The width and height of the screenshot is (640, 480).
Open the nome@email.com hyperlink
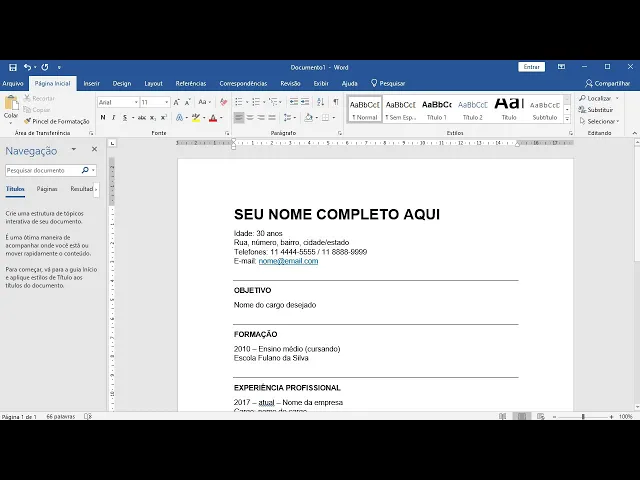coord(288,261)
